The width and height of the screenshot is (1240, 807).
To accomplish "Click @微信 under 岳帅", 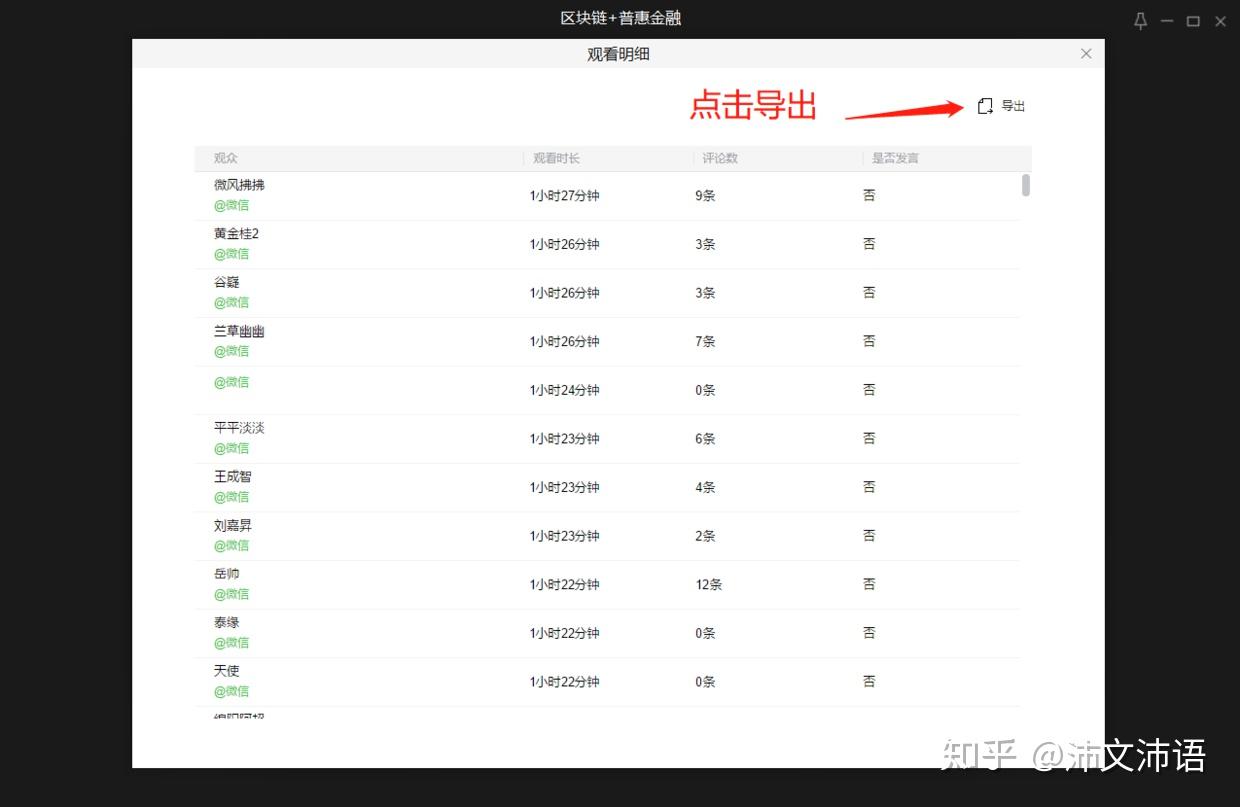I will 231,594.
